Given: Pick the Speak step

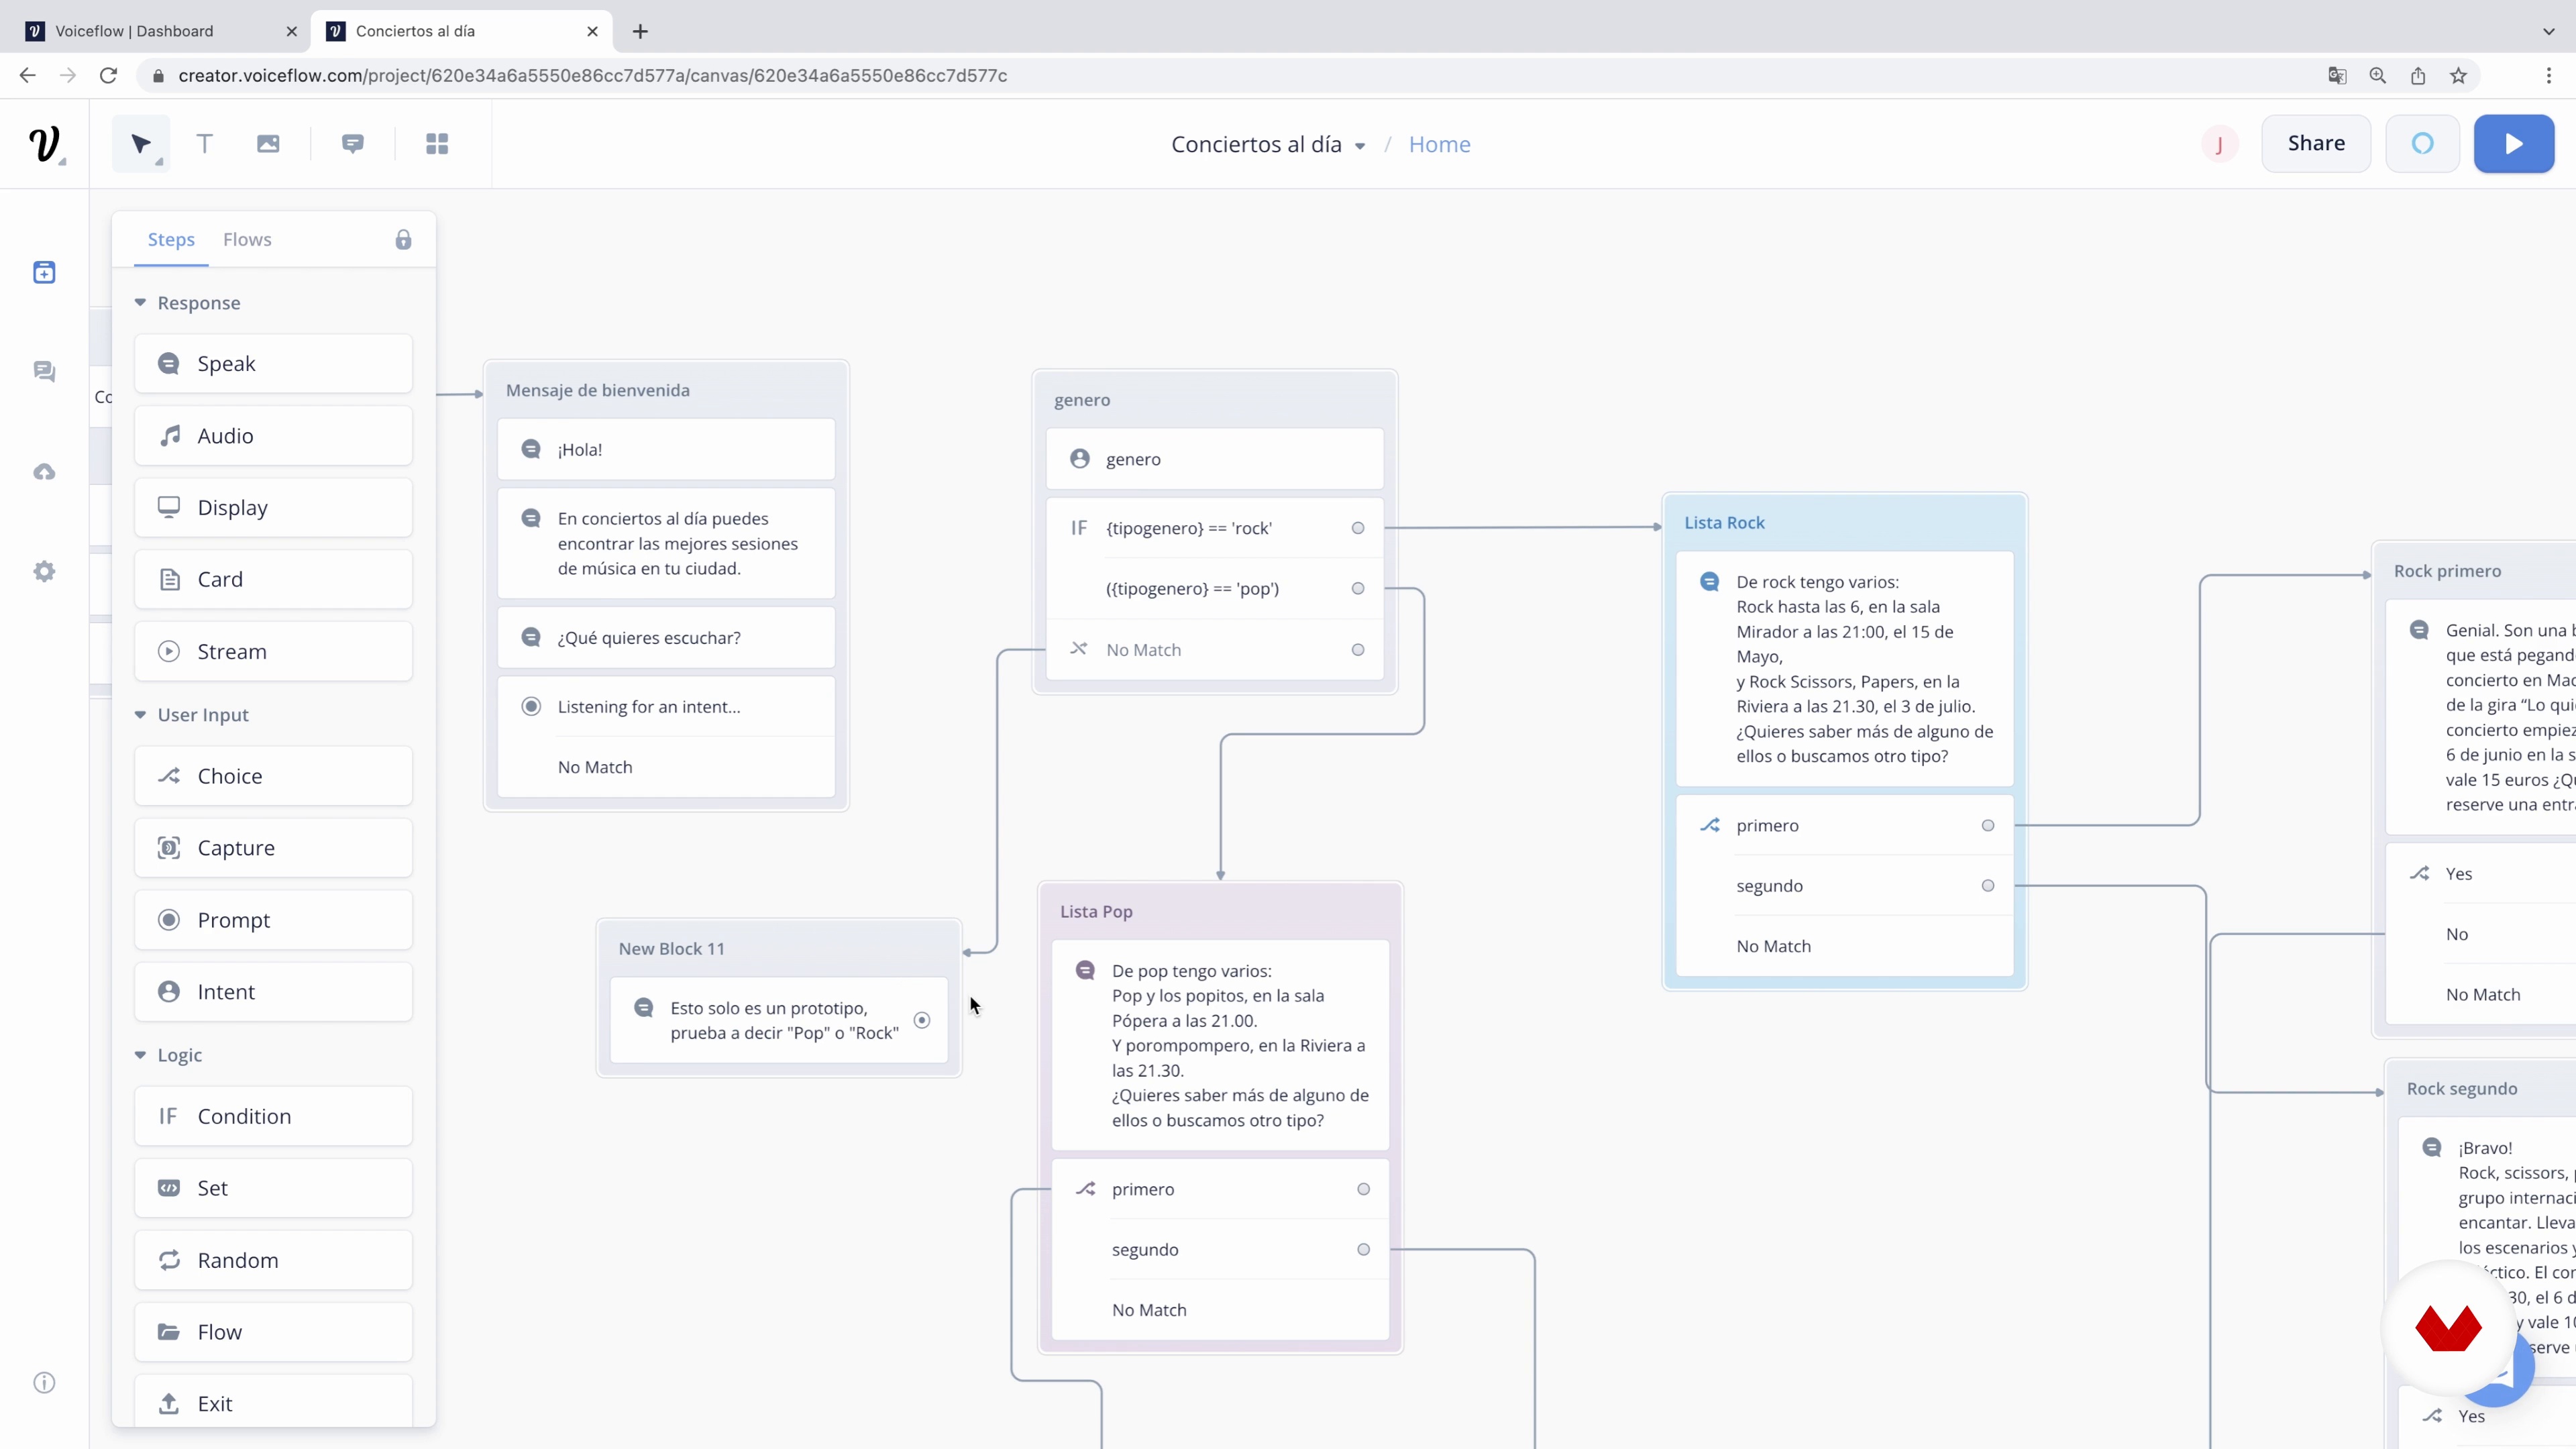Looking at the screenshot, I should click(273, 364).
